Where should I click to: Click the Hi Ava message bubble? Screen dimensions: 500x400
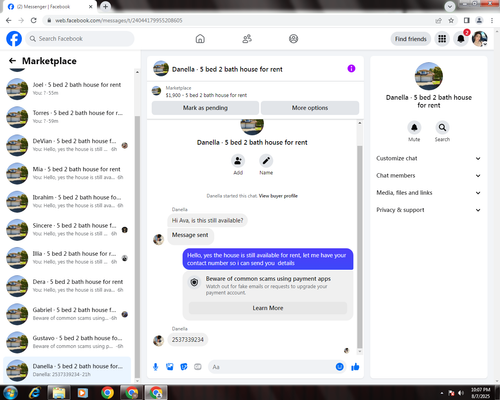(207, 220)
